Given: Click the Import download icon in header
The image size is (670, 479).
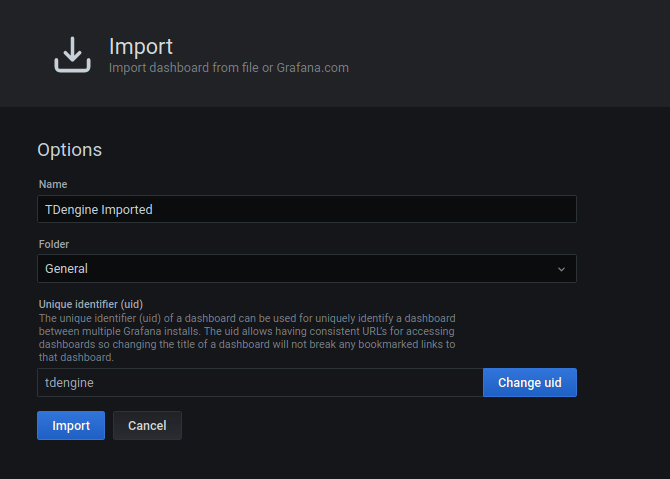Looking at the screenshot, I should click(x=72, y=55).
